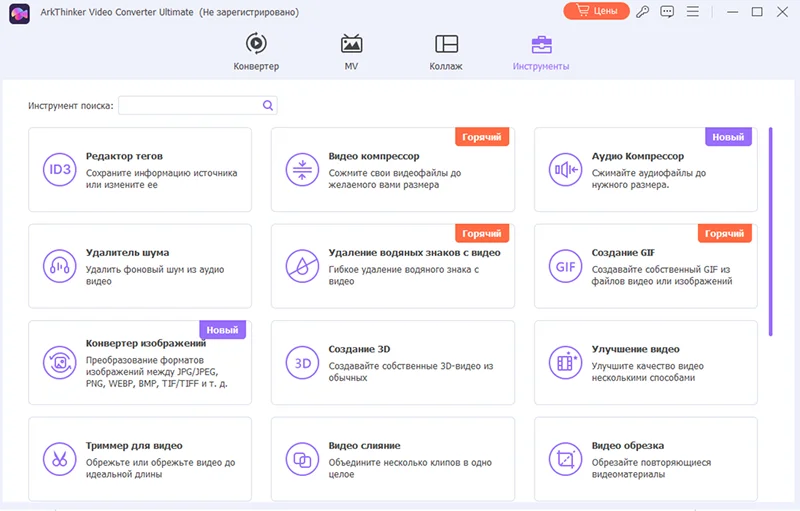Open the Видео слияние title
This screenshot has height=511, width=800.
364,445
